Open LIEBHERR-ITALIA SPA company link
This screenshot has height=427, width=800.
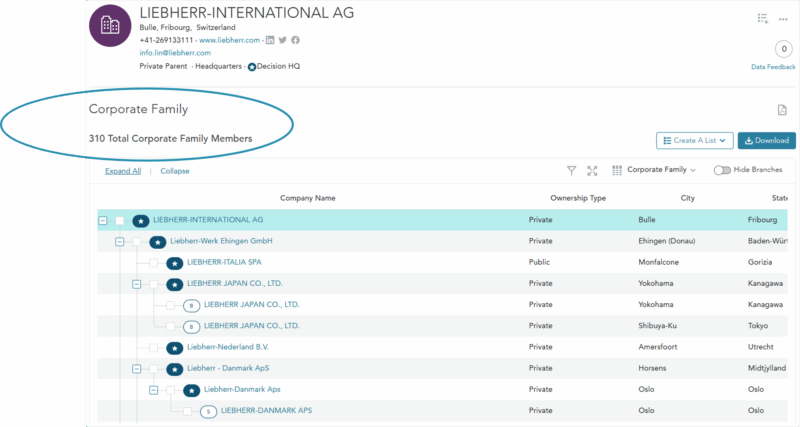pyautogui.click(x=224, y=262)
